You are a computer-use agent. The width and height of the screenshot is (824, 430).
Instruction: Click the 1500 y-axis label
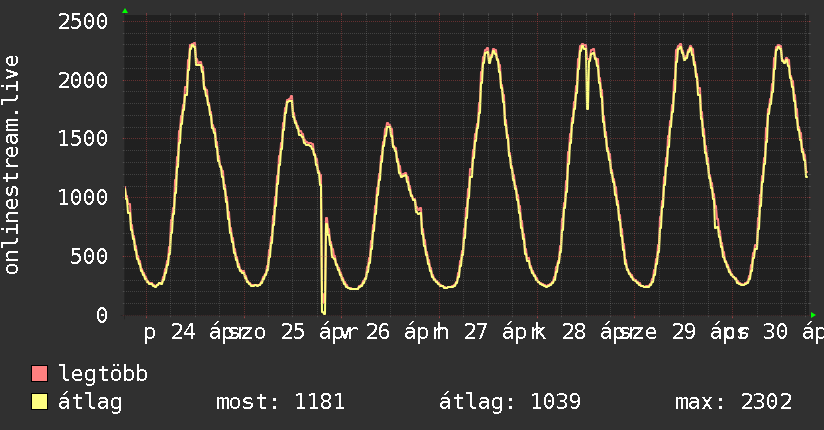point(83,138)
